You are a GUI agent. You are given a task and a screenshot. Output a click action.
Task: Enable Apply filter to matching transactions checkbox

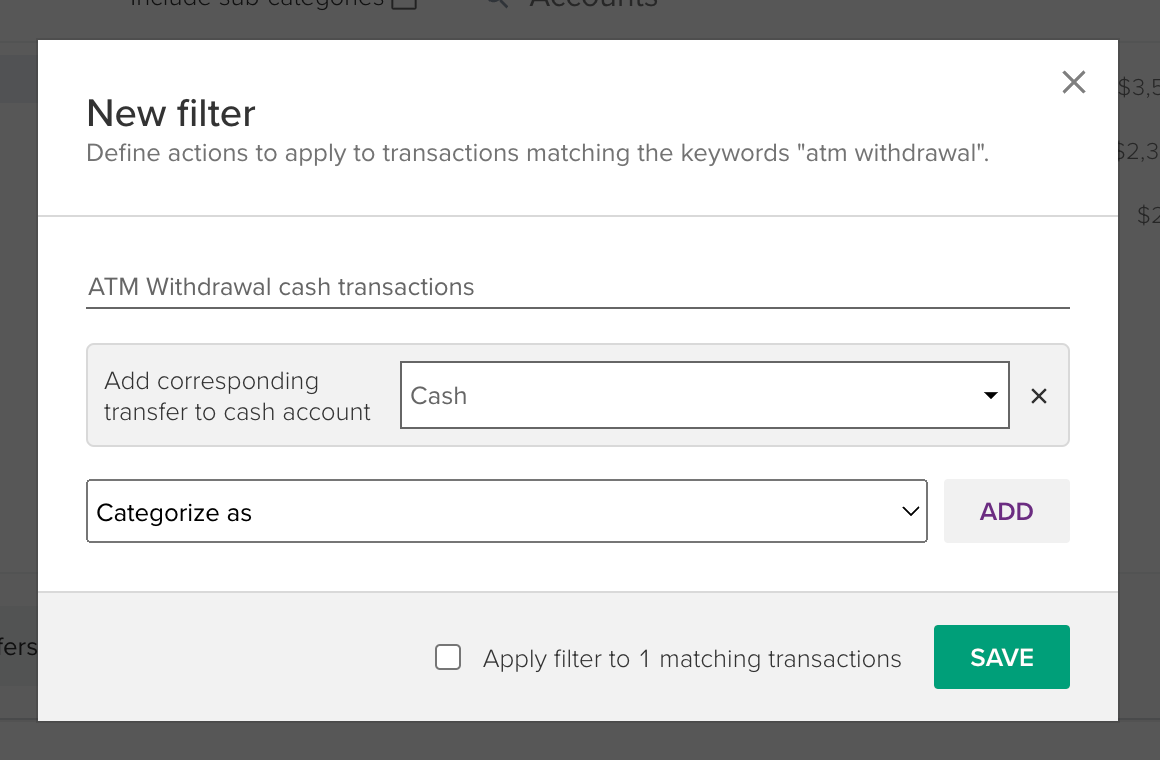pos(448,658)
